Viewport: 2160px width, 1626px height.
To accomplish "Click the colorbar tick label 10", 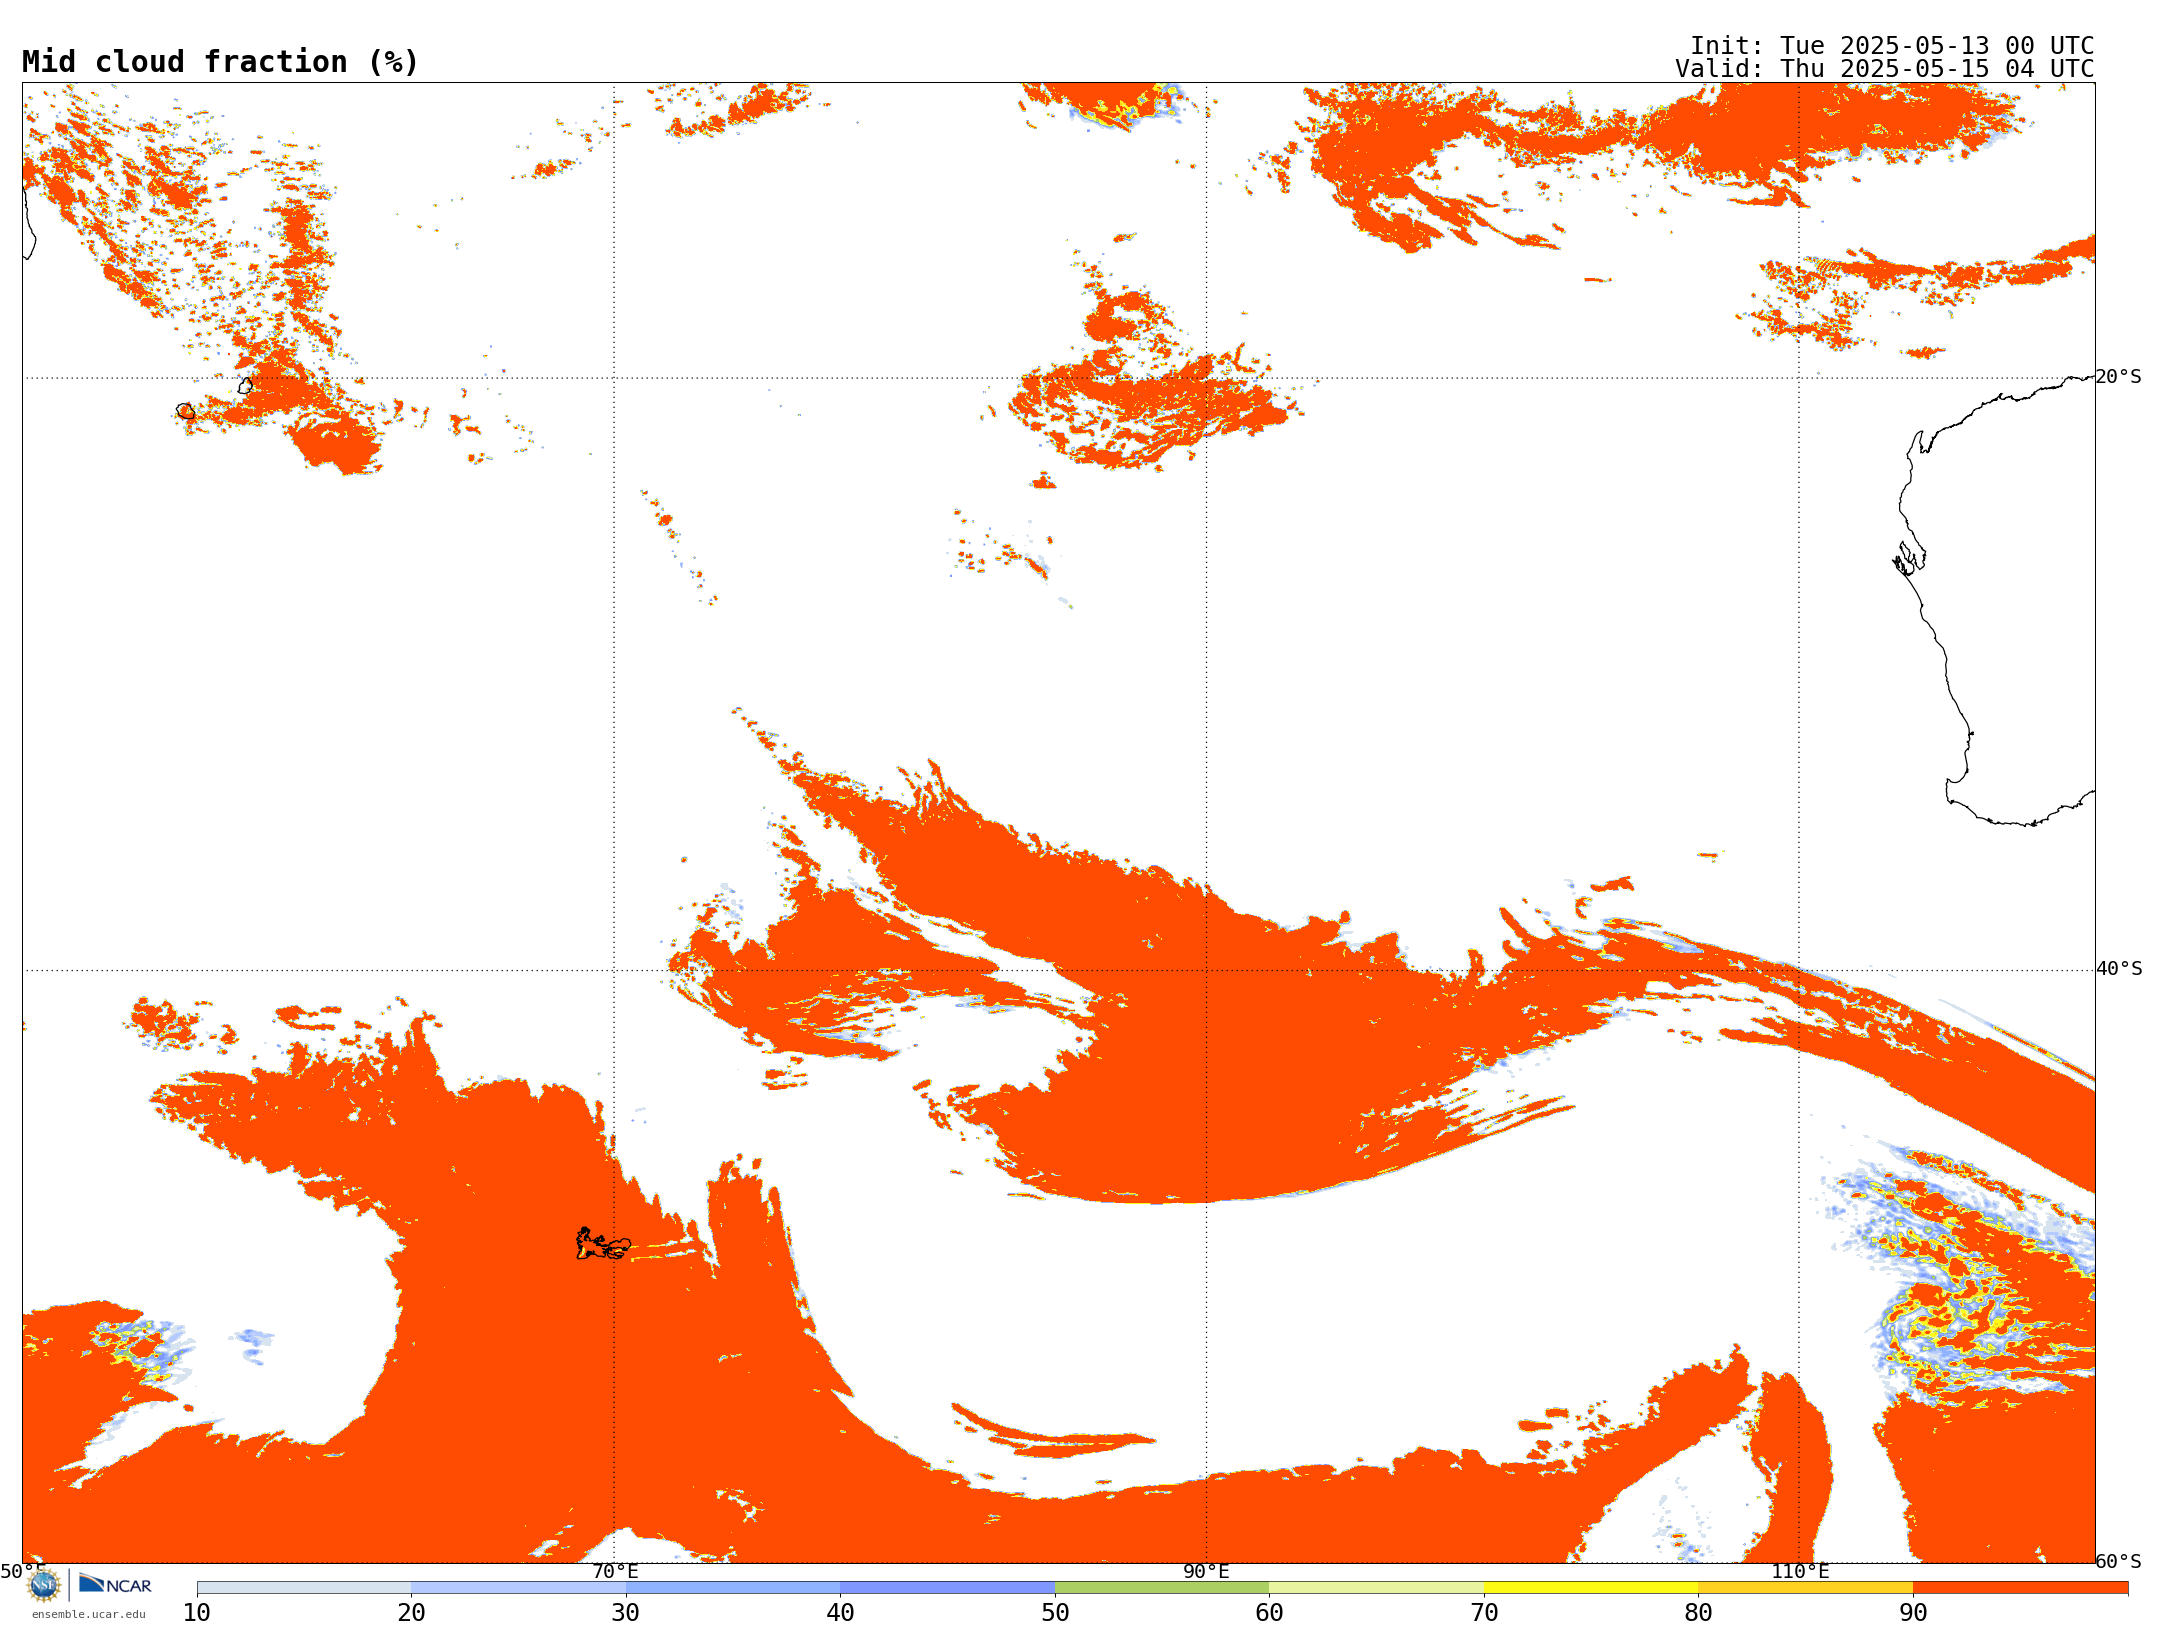I will pos(197,1613).
